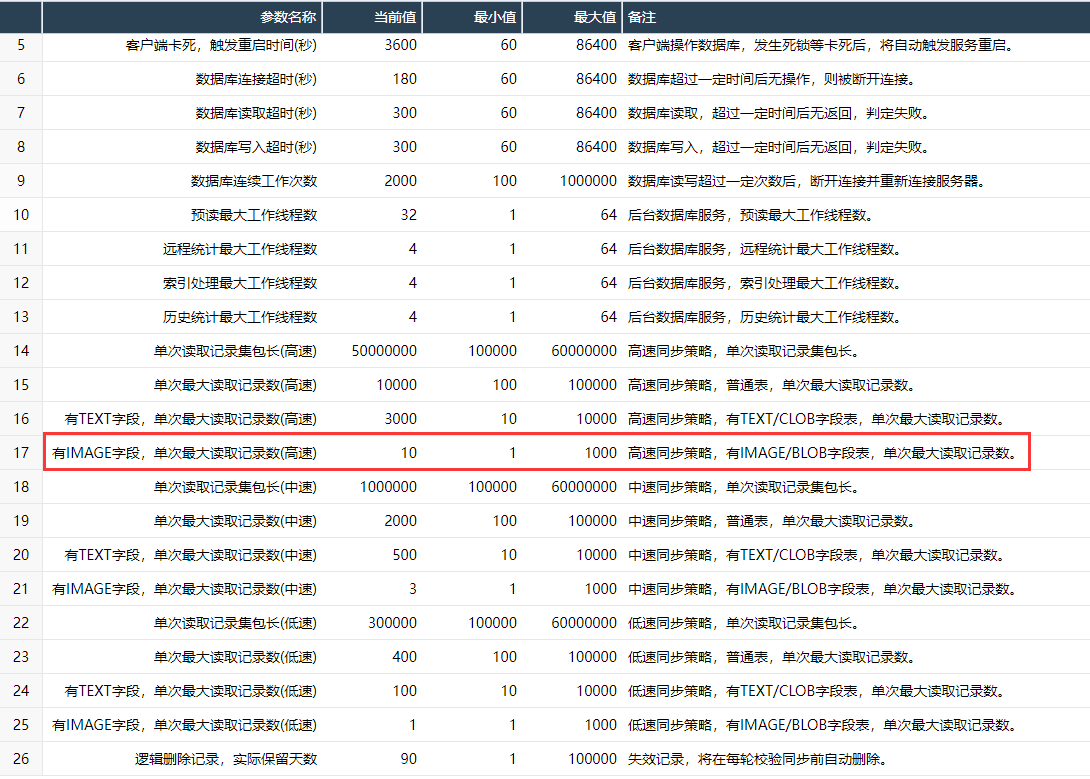
Task: Click the 最大值 column header
Action: 595,18
